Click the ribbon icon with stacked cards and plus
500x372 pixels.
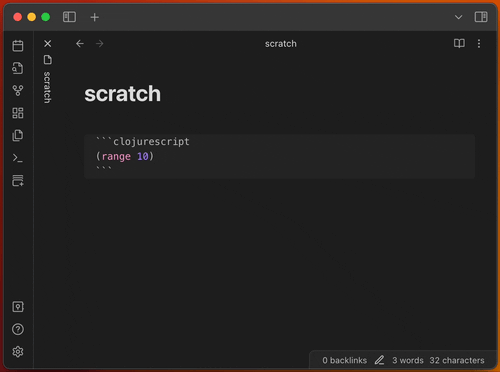click(18, 180)
